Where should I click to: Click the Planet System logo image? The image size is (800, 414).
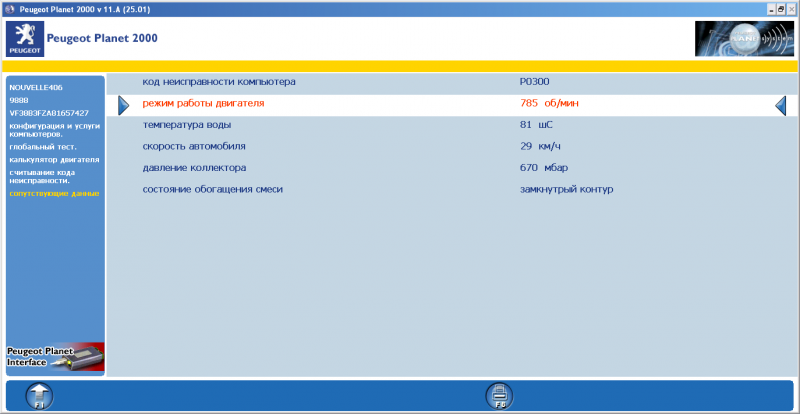point(744,38)
